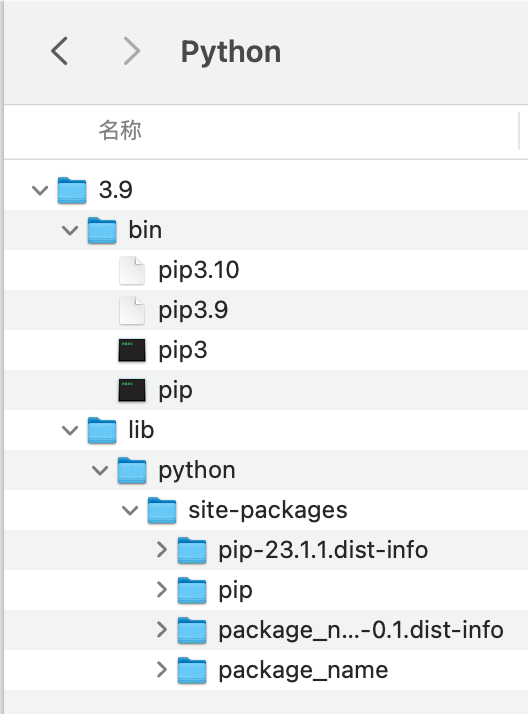Go back with the left arrow button

pyautogui.click(x=60, y=51)
